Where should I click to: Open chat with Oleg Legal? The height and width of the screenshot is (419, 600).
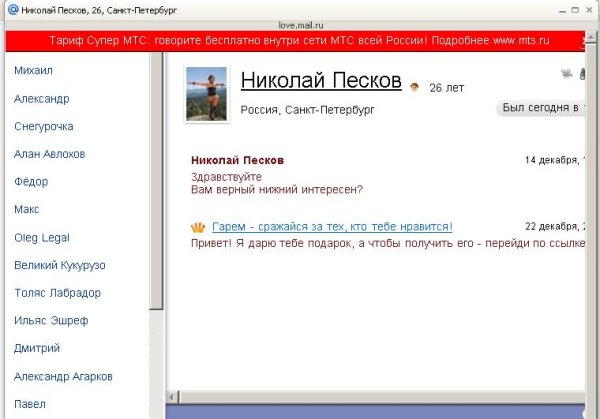tap(42, 238)
